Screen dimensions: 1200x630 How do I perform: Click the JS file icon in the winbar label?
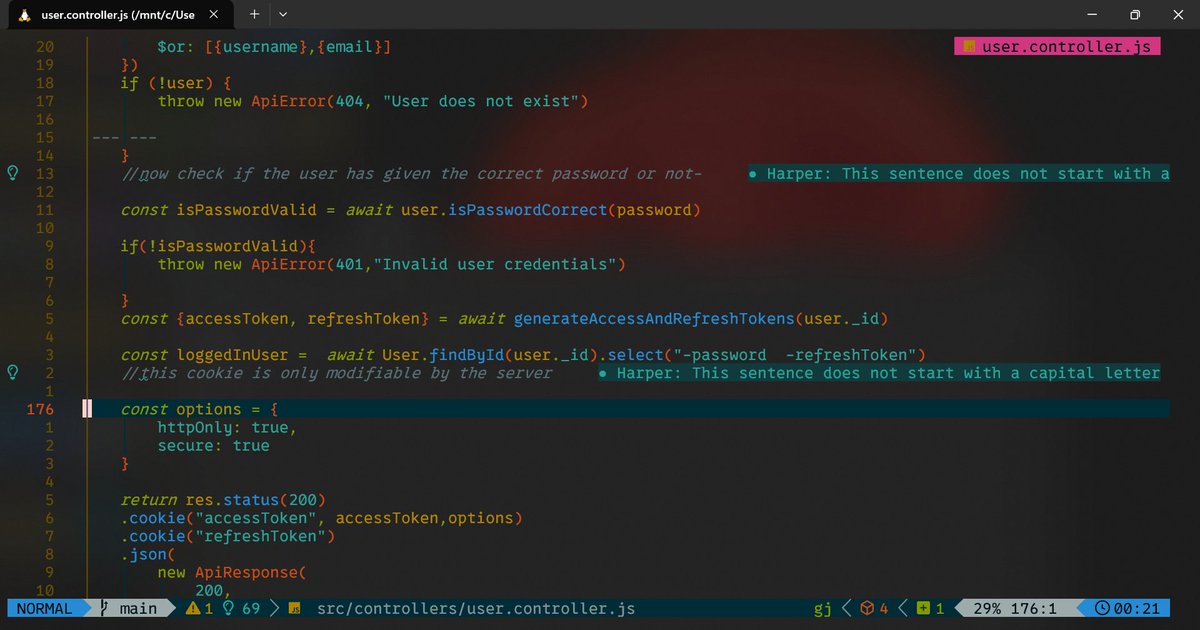coord(969,46)
